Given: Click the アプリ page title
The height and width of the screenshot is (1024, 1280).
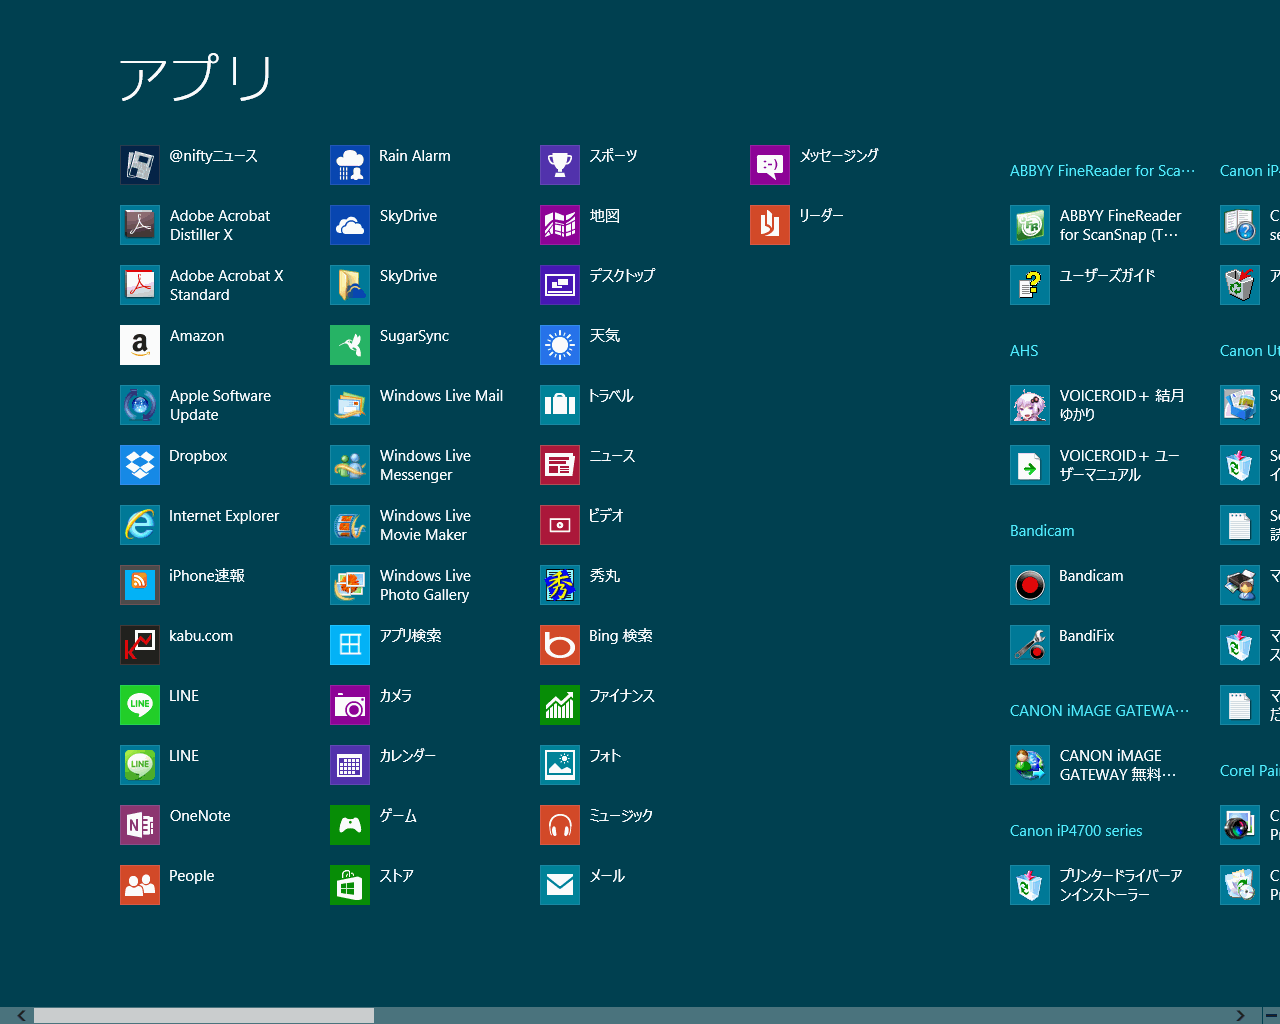Looking at the screenshot, I should pyautogui.click(x=197, y=77).
